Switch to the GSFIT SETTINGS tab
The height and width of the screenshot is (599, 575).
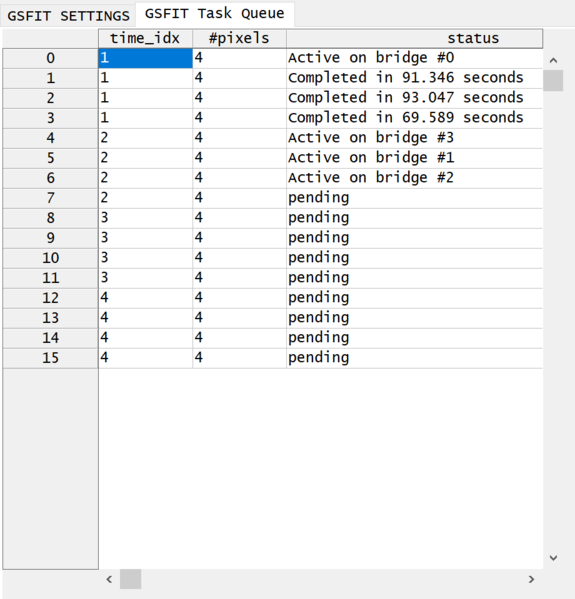(x=68, y=16)
